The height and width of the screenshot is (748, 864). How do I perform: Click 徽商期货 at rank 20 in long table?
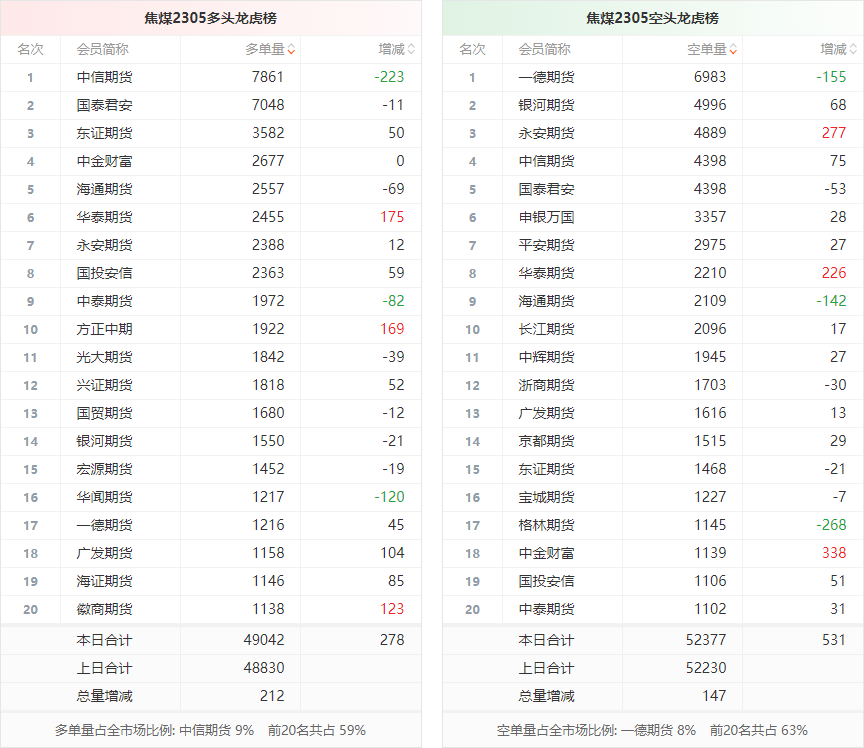pos(104,609)
